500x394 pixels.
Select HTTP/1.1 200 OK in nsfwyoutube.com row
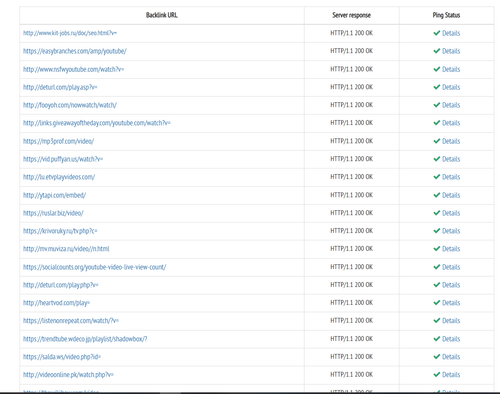point(351,69)
